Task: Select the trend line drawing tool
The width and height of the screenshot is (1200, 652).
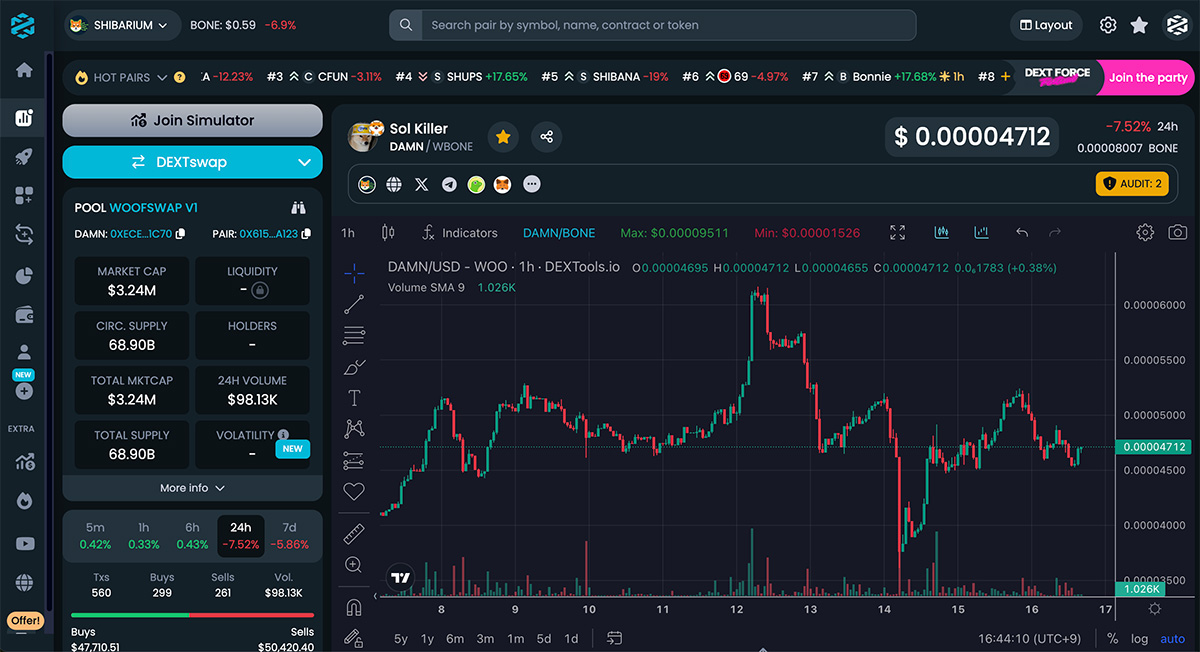Action: point(354,304)
